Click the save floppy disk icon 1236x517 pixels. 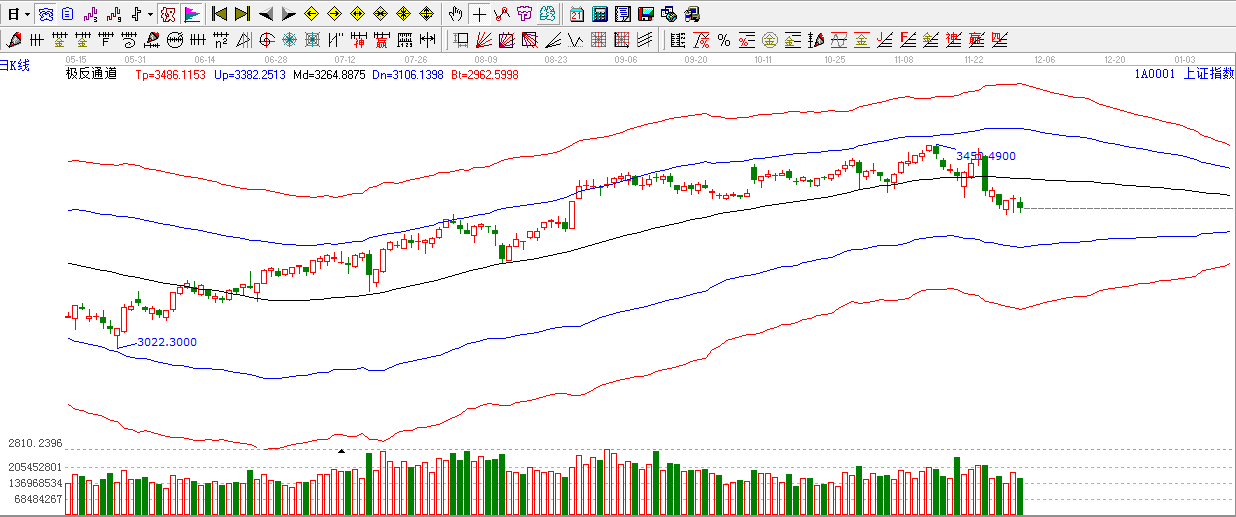pyautogui.click(x=646, y=14)
